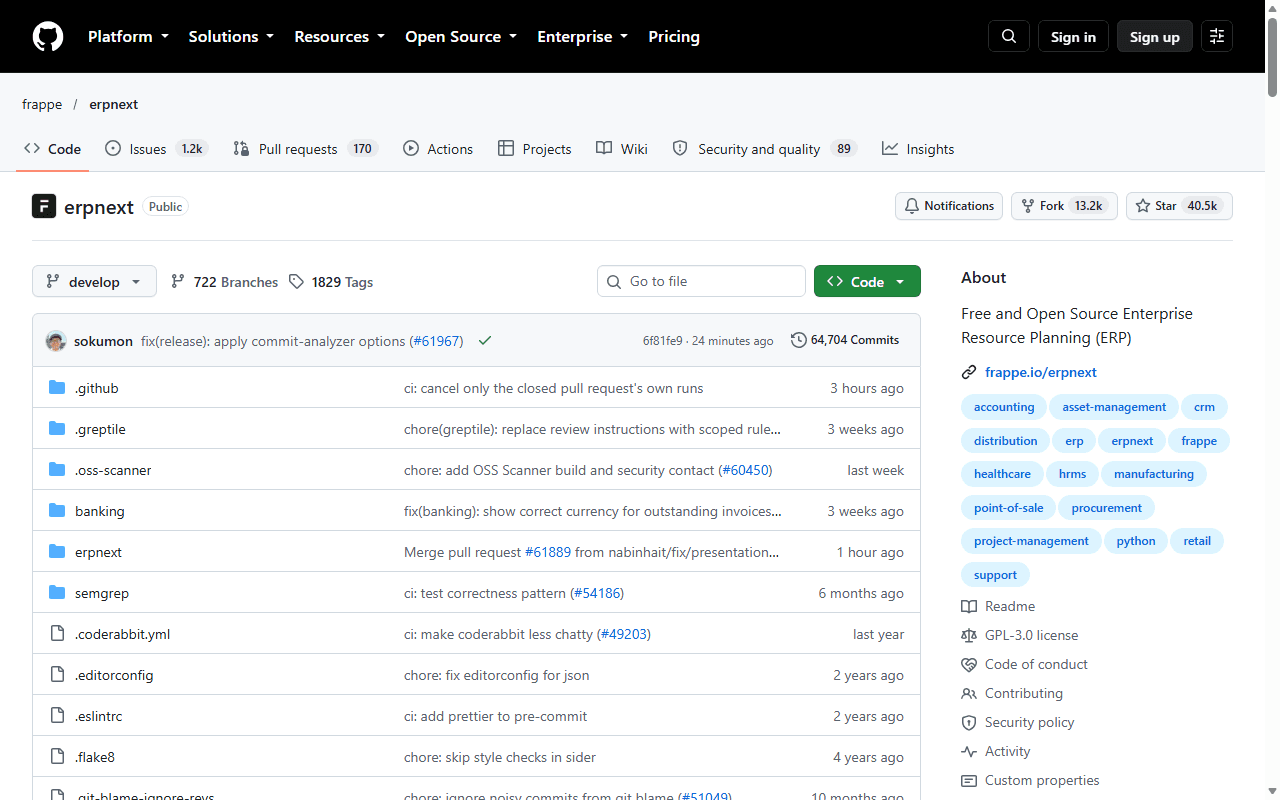The width and height of the screenshot is (1280, 800).
Task: Click the shield icon beside Security policy
Action: pyautogui.click(x=969, y=722)
